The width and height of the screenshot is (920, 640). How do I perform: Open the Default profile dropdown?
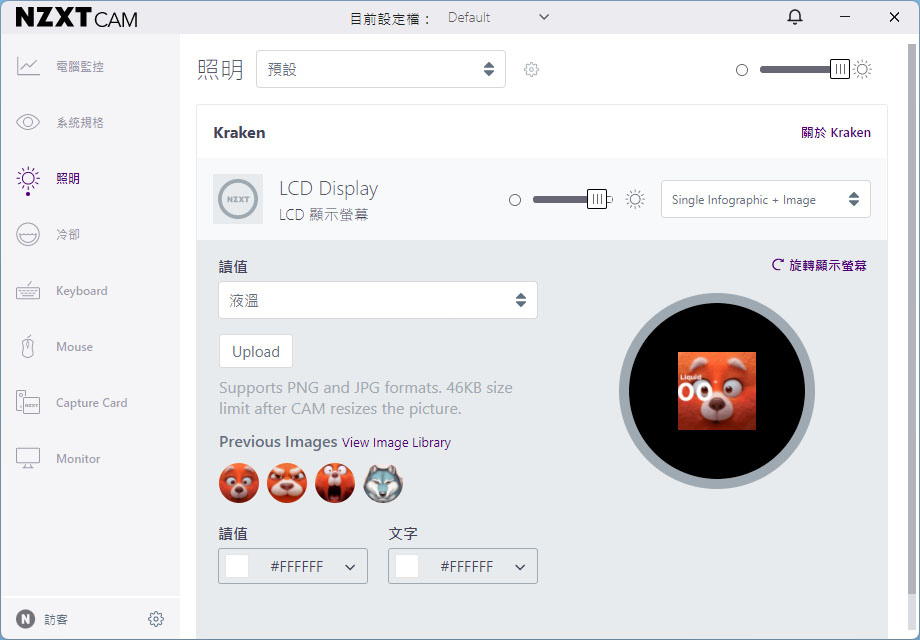(498, 18)
